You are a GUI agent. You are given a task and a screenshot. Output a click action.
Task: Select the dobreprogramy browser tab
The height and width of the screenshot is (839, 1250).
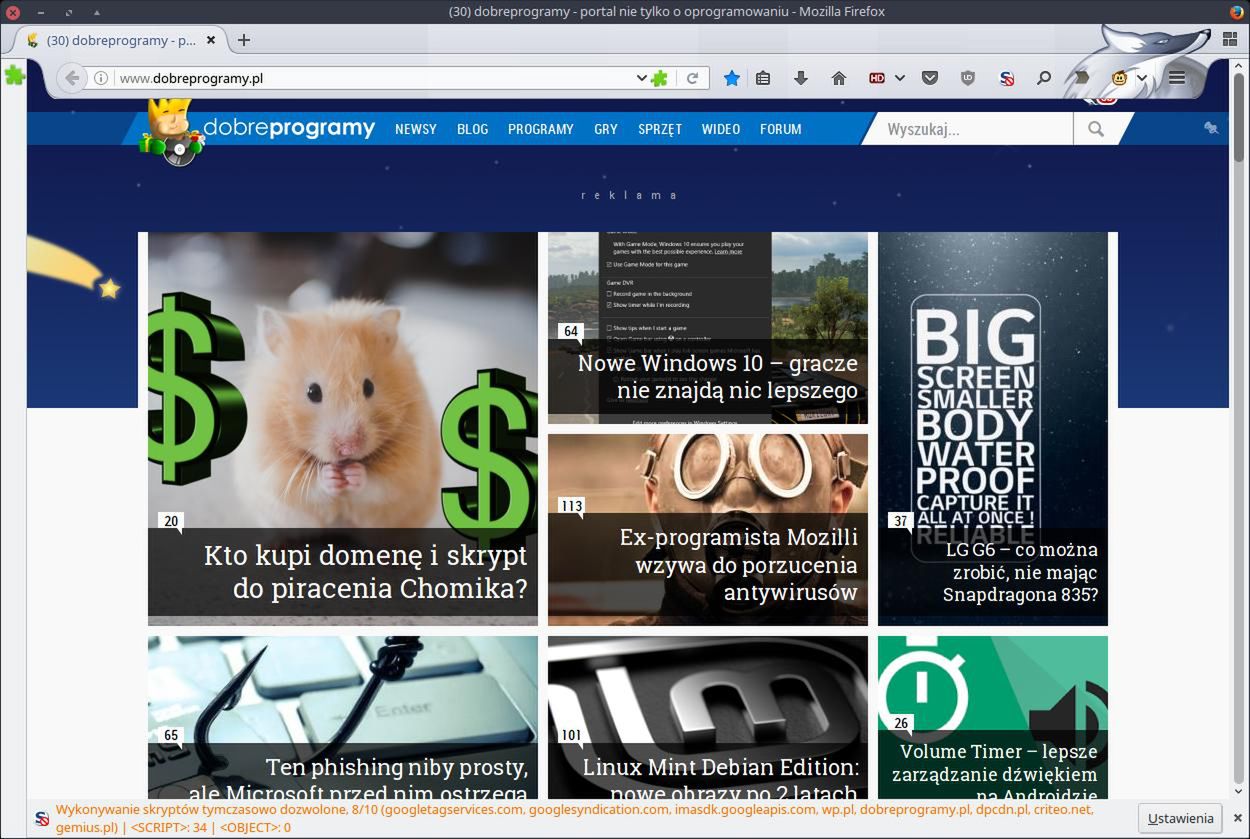point(120,40)
